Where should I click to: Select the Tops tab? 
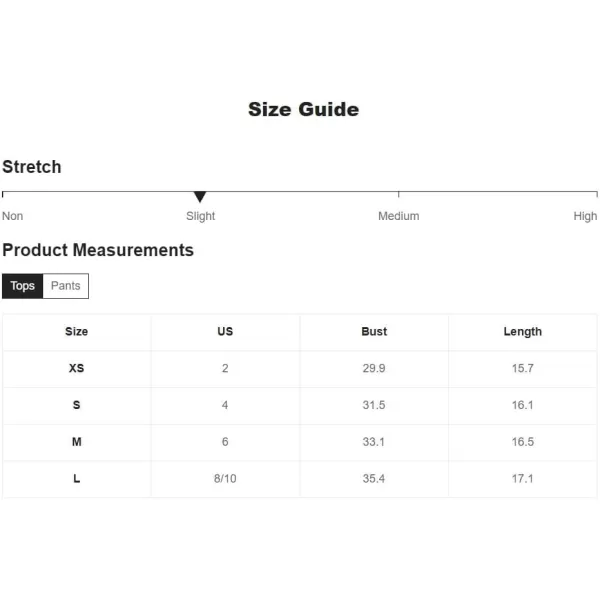pos(23,286)
